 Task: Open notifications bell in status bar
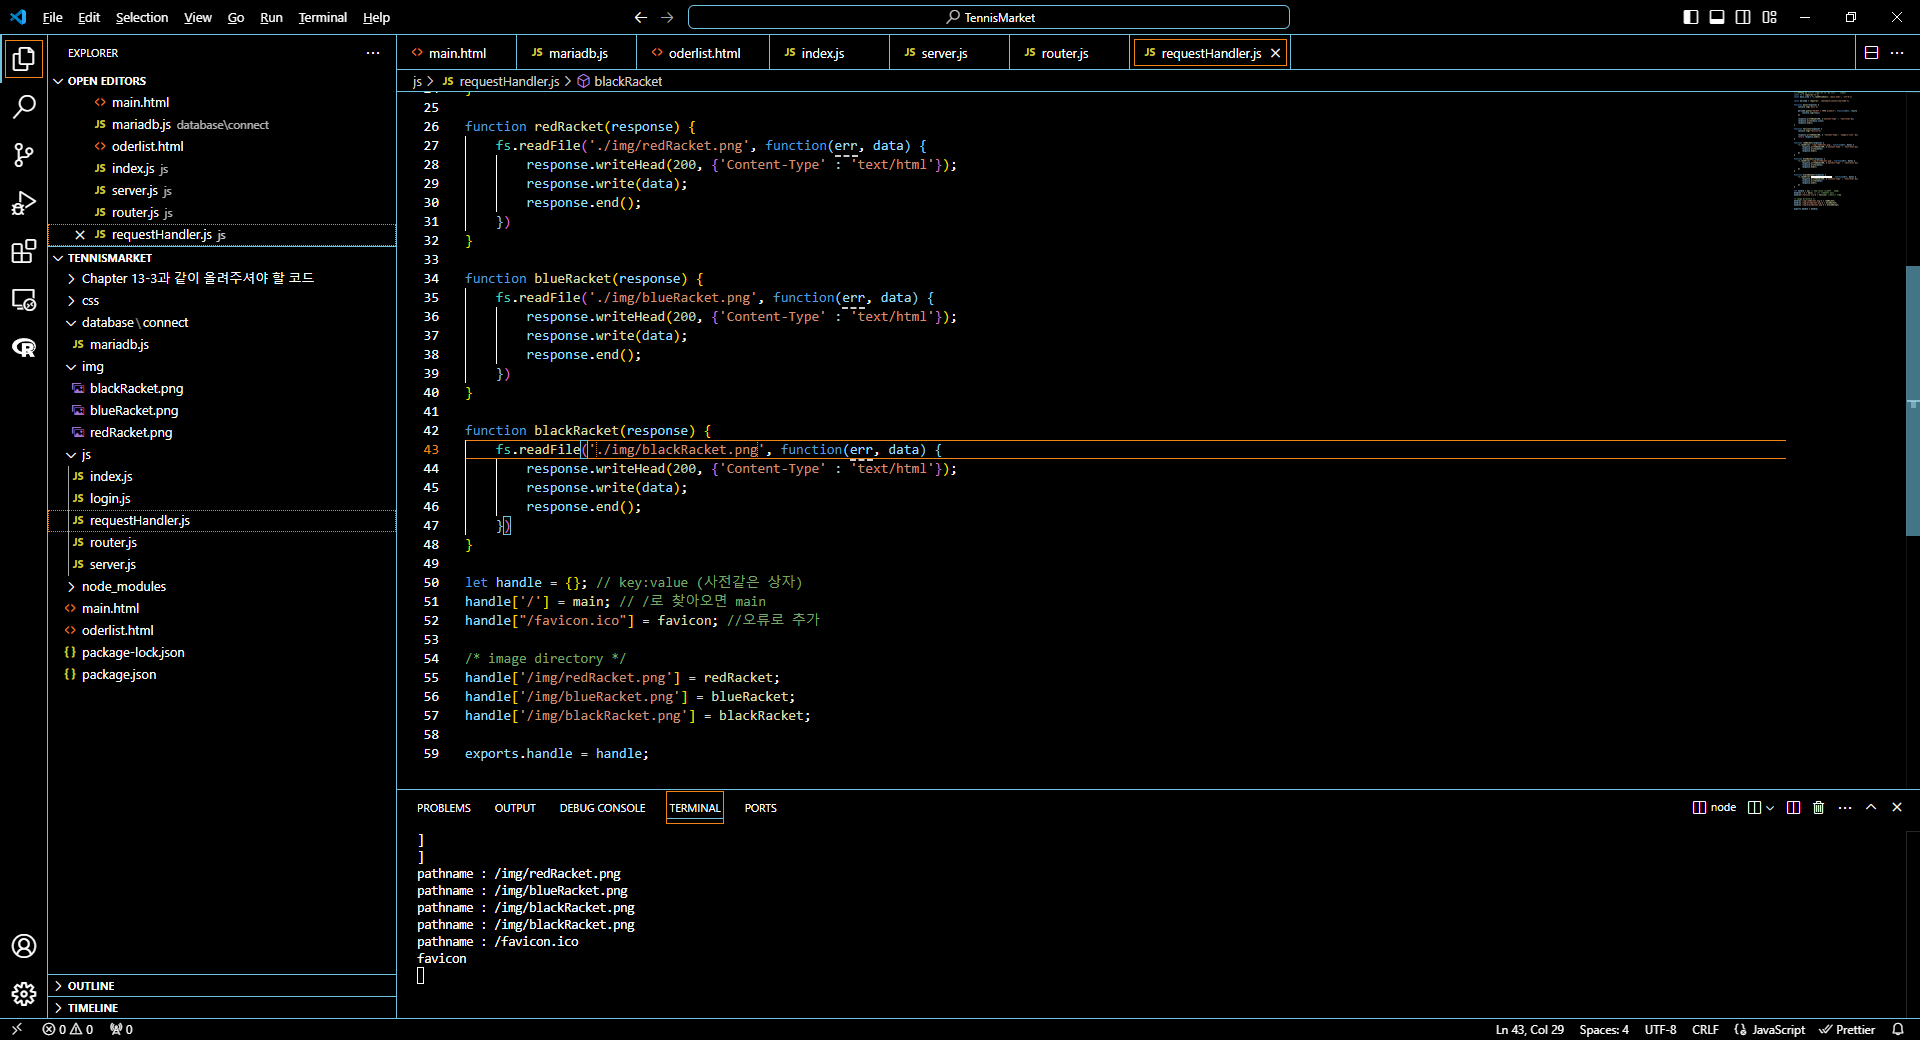click(x=1898, y=1029)
